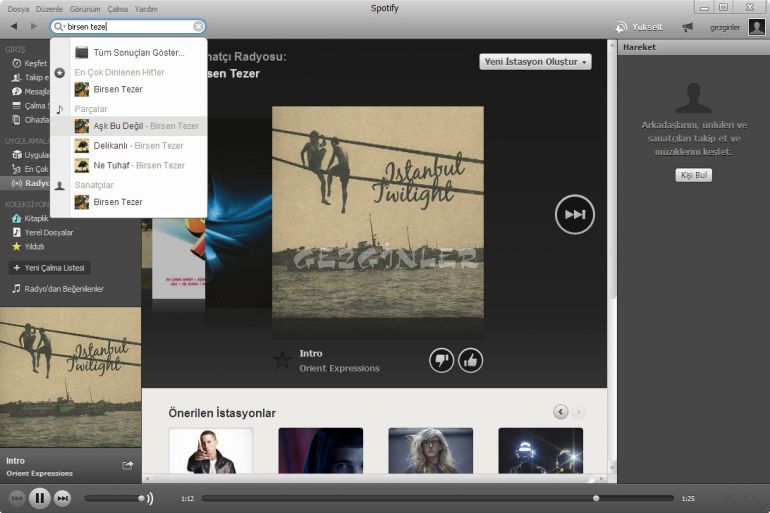Open the Çalma menu
The image size is (770, 513).
click(117, 9)
